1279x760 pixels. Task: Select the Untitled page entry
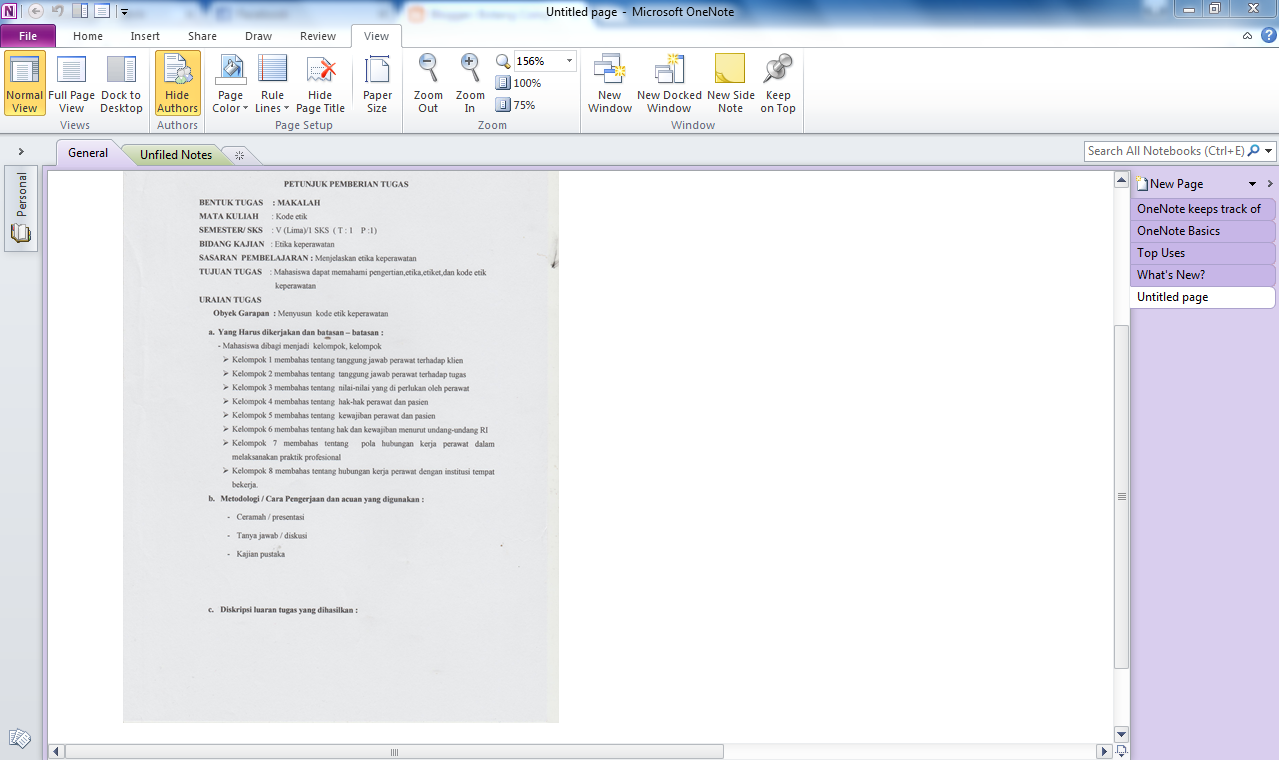pos(1203,297)
